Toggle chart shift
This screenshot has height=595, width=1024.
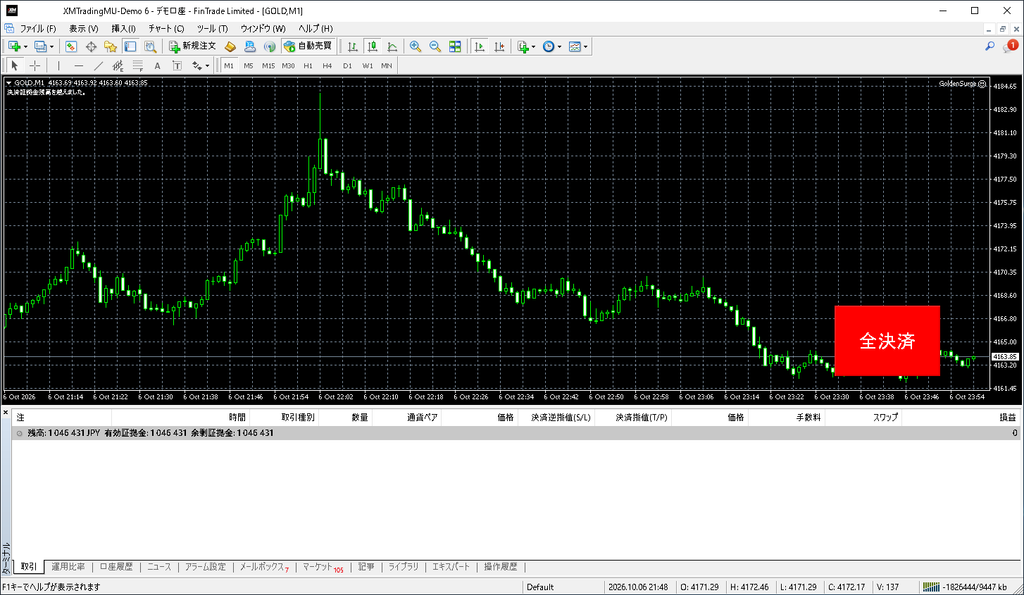coord(500,46)
